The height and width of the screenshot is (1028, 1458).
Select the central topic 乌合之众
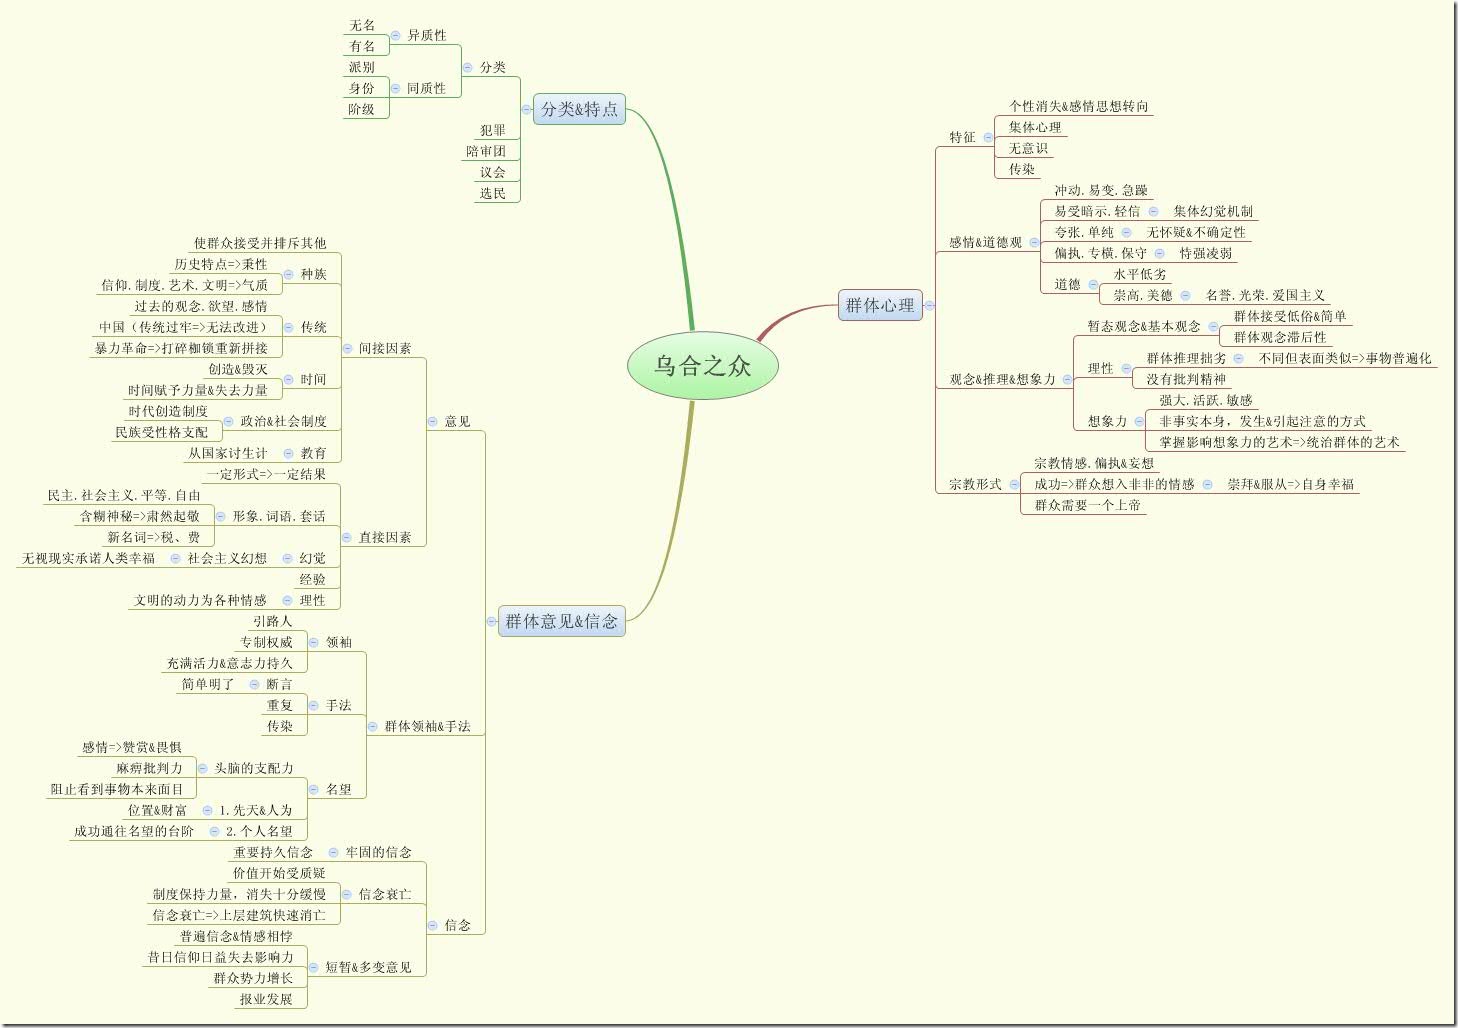click(x=702, y=365)
